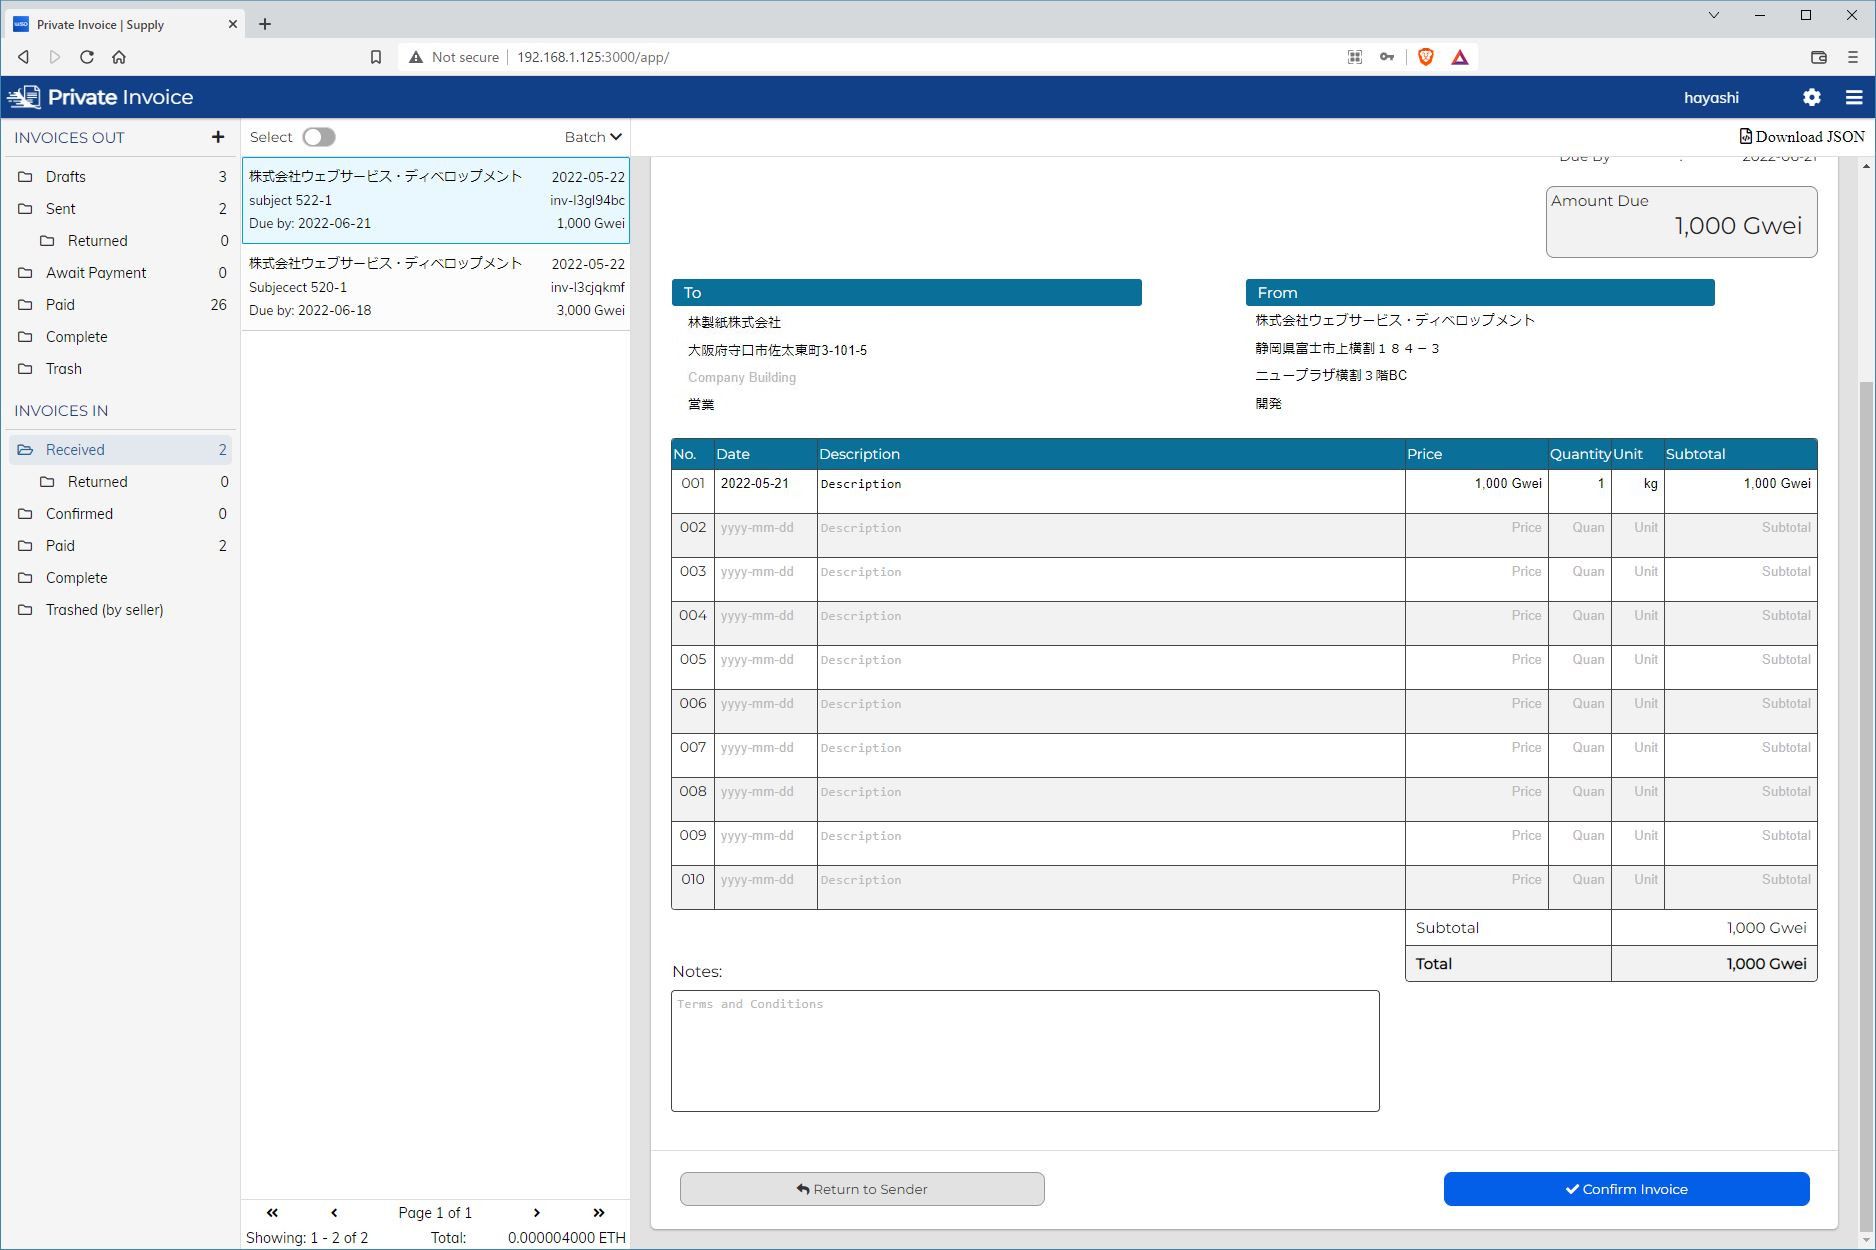Go to first page of invoice list
Viewport: 1876px width, 1250px height.
tap(272, 1212)
